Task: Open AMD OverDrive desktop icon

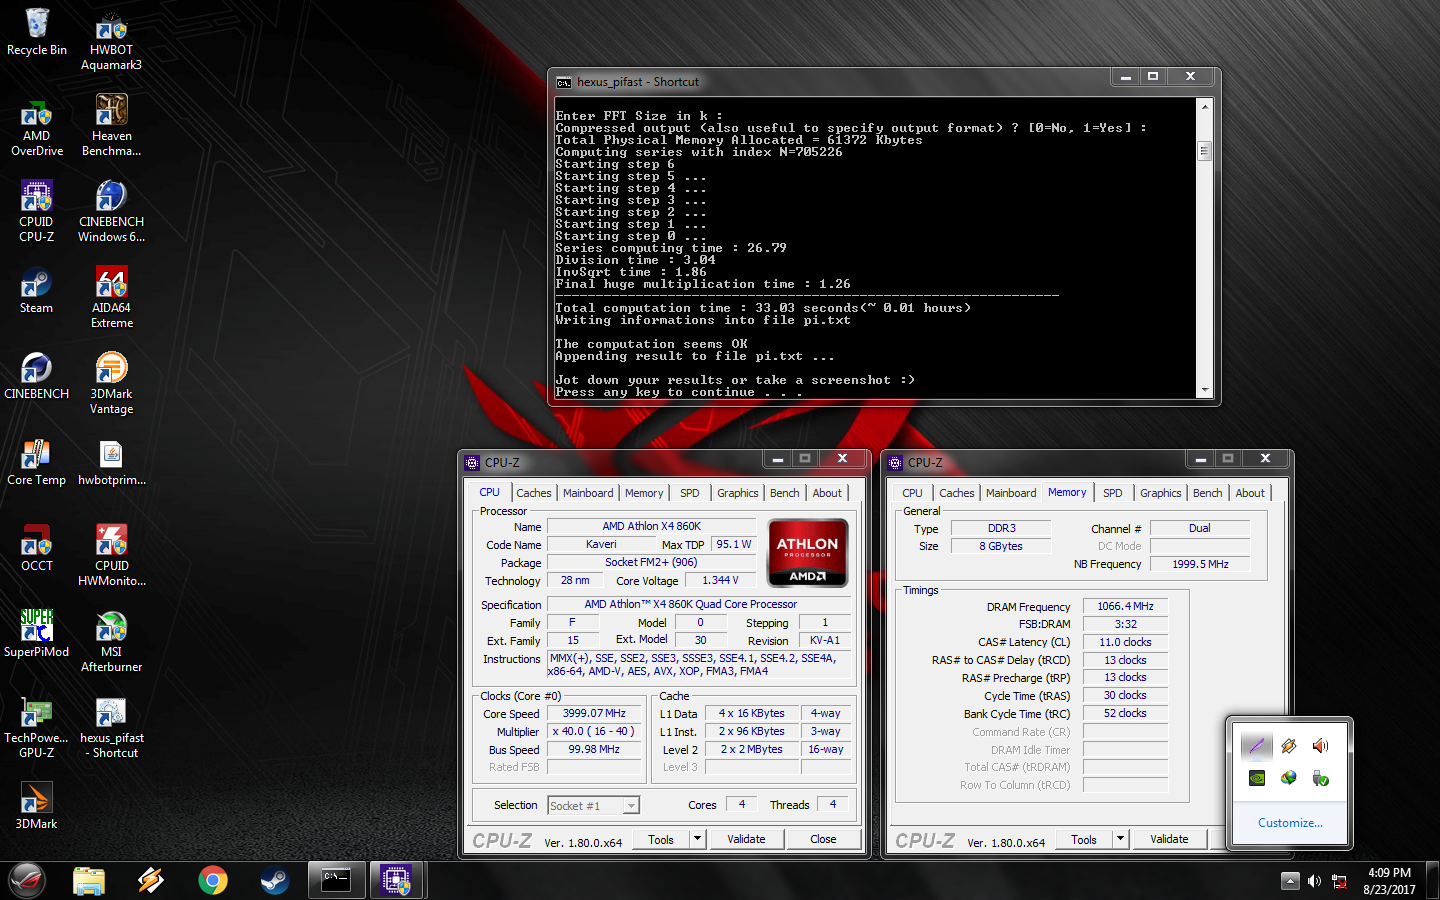Action: pos(37,126)
